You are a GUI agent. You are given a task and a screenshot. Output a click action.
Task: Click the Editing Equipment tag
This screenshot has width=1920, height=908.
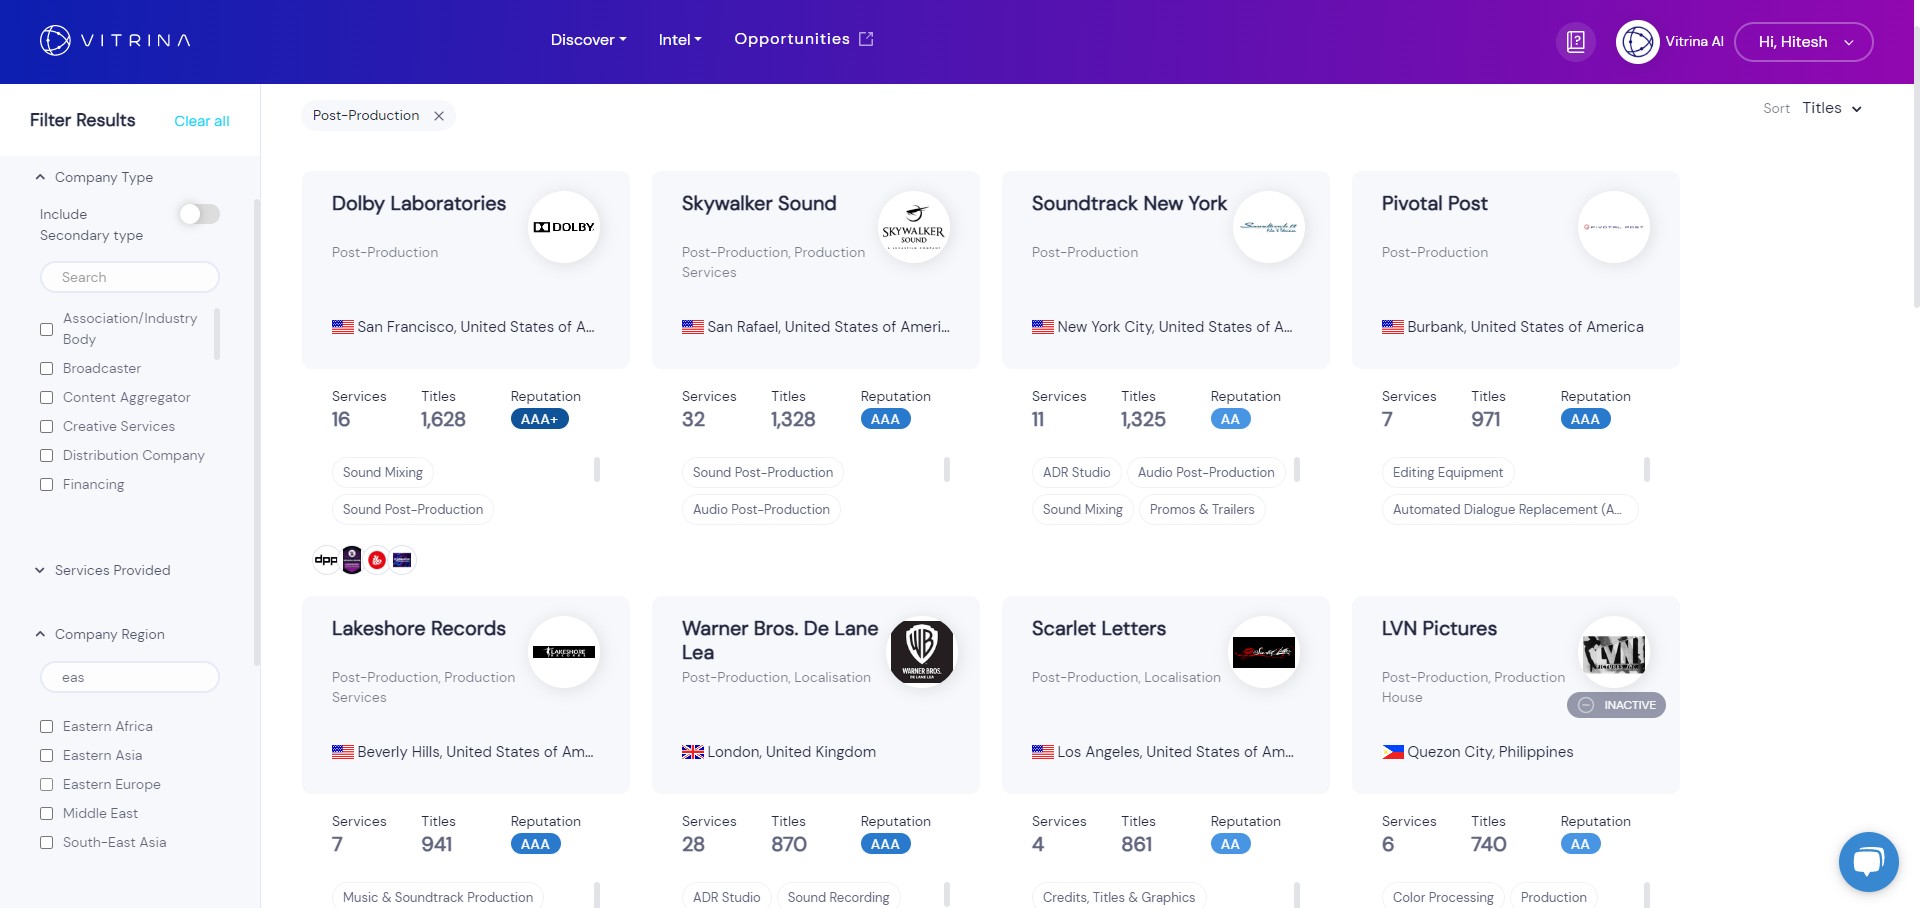(1448, 472)
